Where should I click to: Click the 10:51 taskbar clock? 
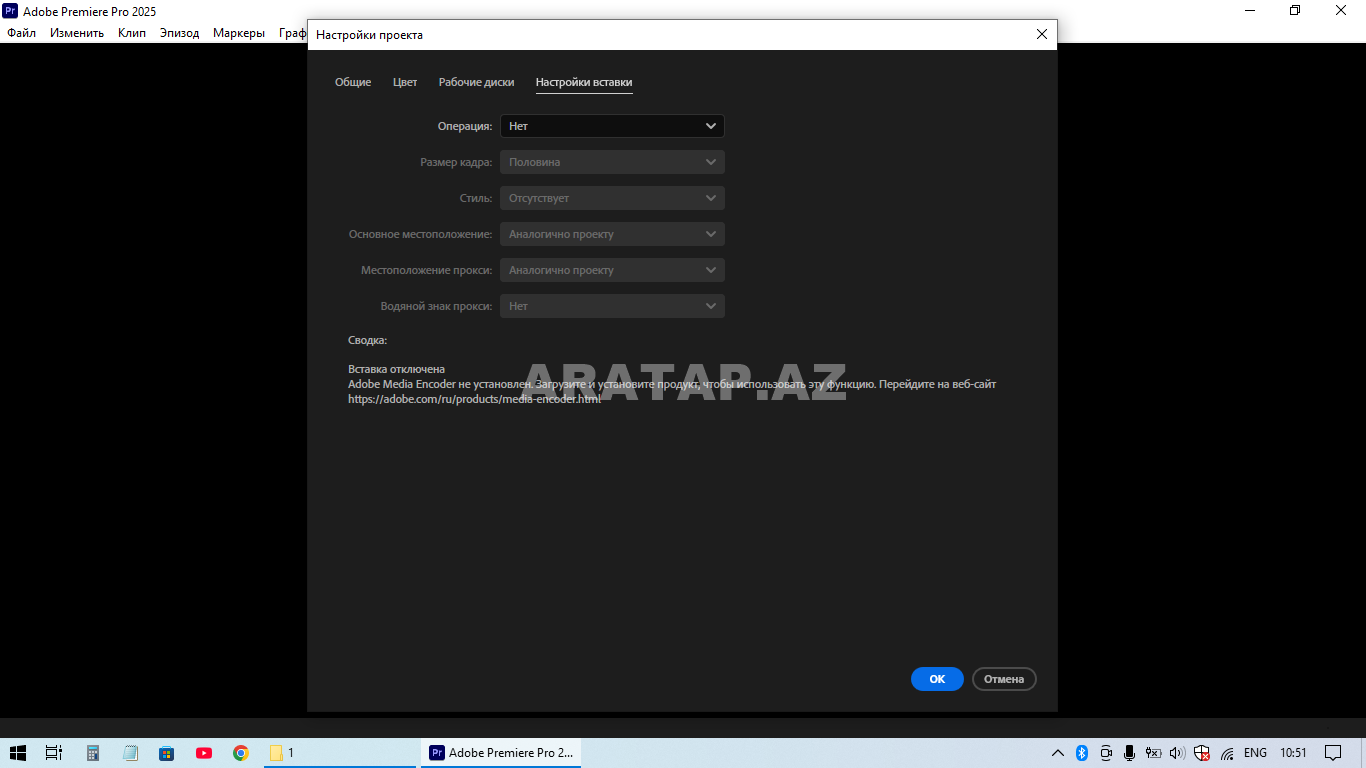coord(1293,753)
